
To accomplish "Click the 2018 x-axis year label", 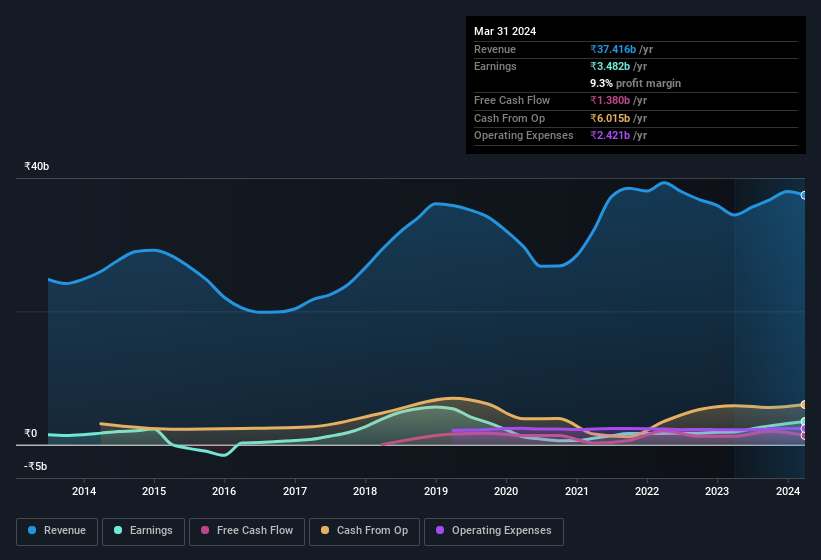I will coord(365,491).
